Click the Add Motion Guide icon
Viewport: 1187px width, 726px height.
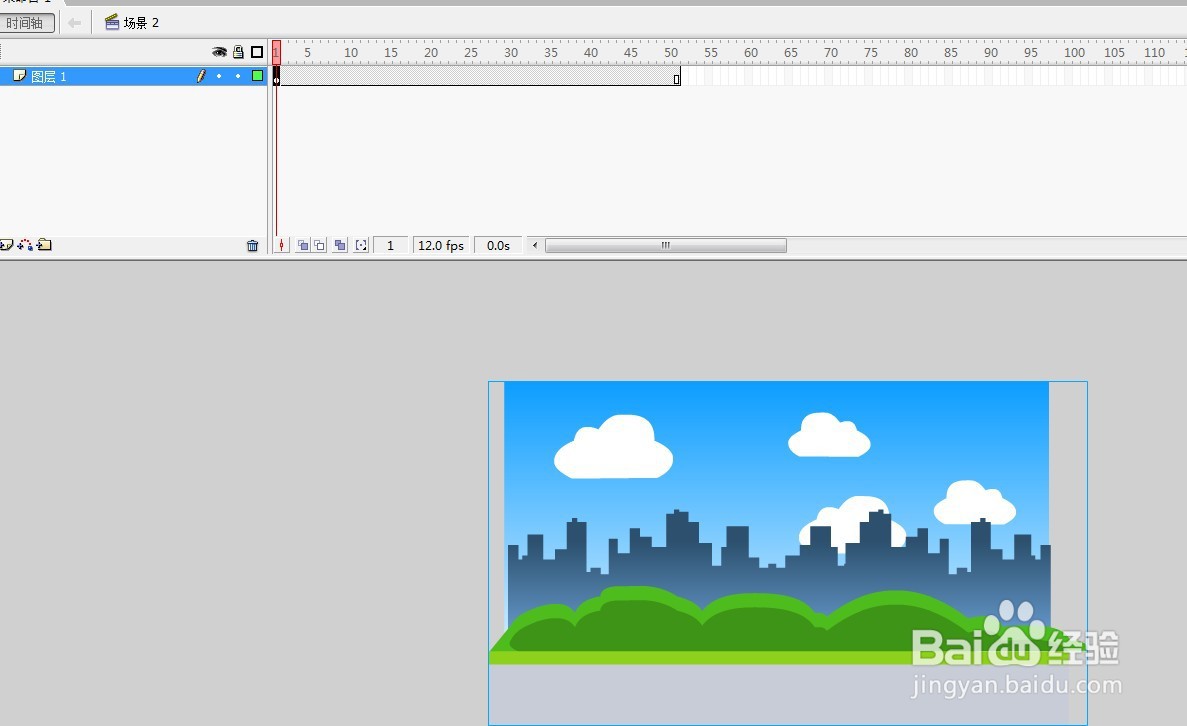point(25,245)
